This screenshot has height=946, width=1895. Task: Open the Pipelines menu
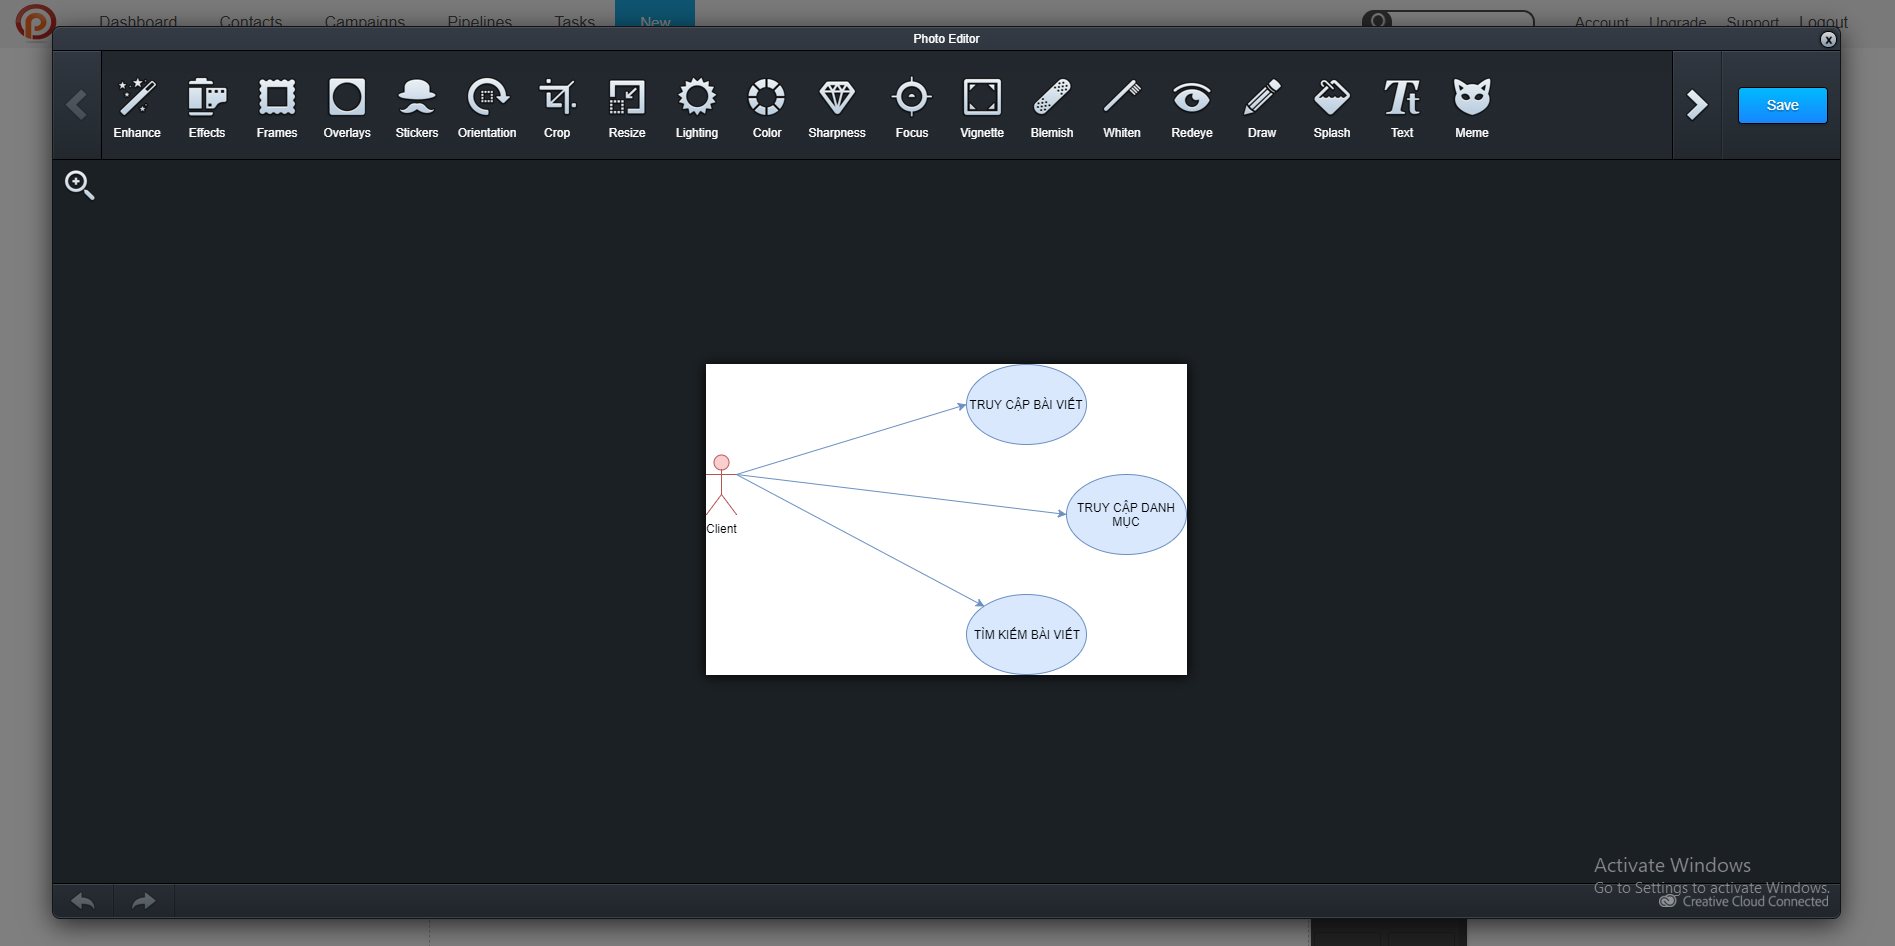coord(479,21)
